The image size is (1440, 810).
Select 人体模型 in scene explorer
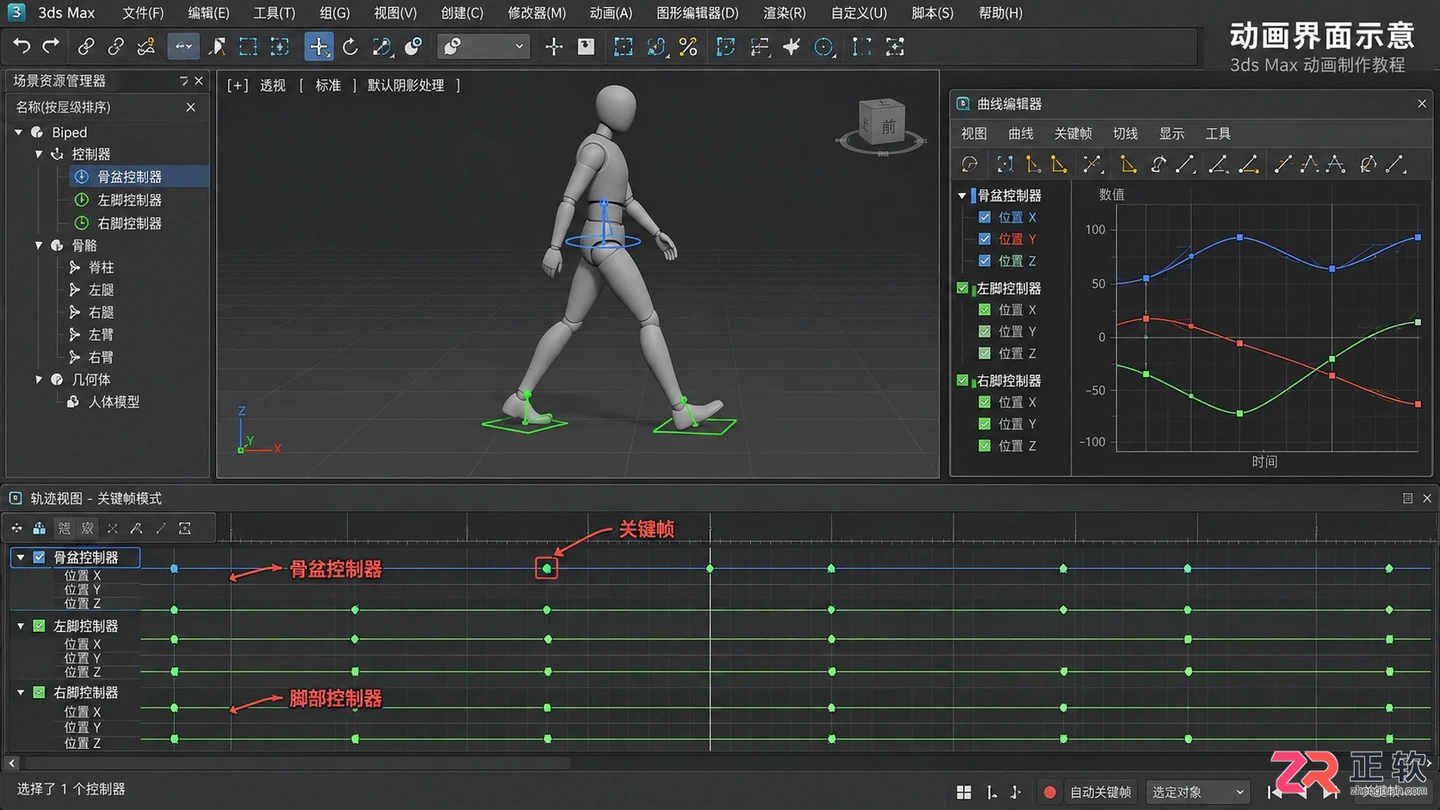point(114,401)
